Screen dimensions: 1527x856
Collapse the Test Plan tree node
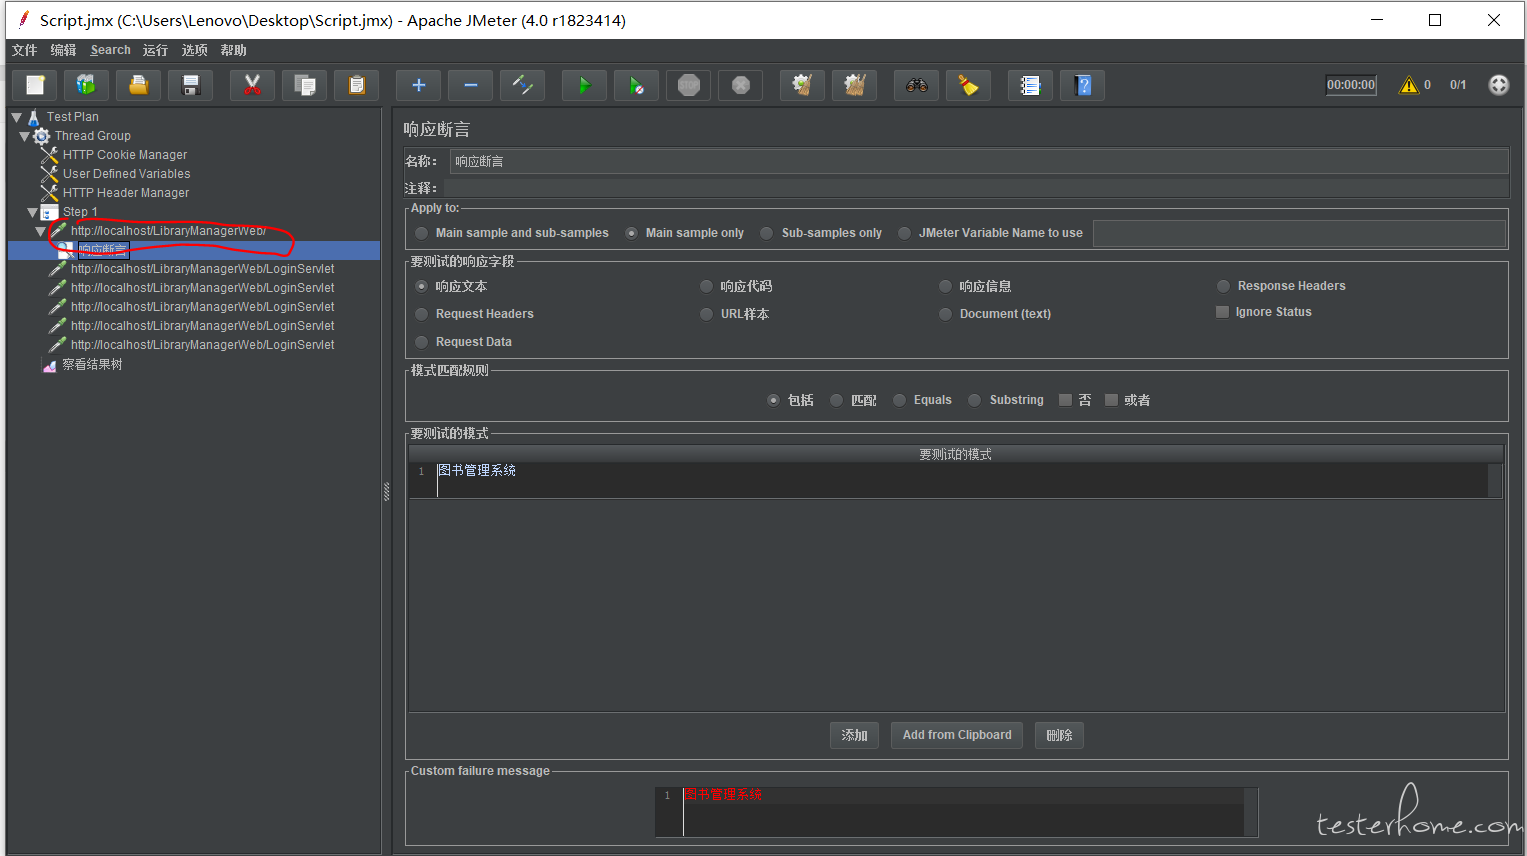[x=16, y=117]
